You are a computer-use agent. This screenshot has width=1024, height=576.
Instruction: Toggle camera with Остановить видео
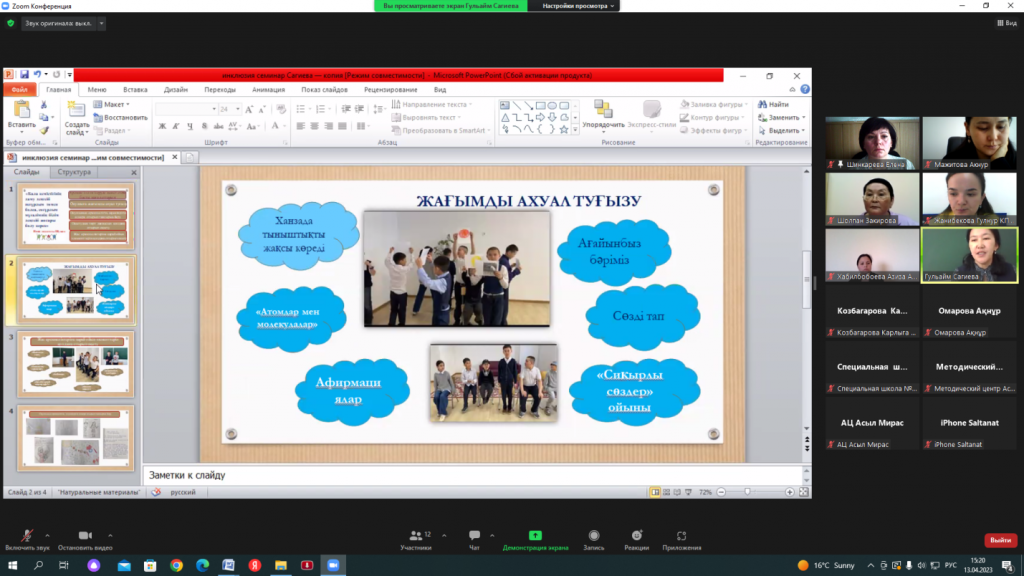tap(85, 540)
